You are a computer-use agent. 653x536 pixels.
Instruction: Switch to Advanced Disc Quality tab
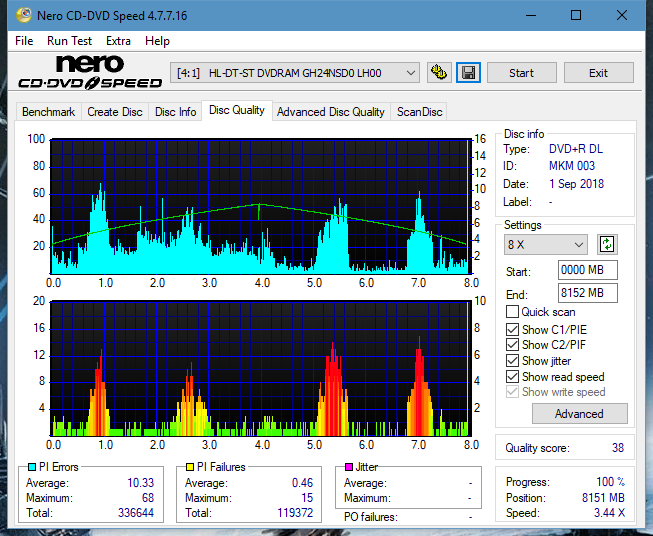tap(331, 112)
